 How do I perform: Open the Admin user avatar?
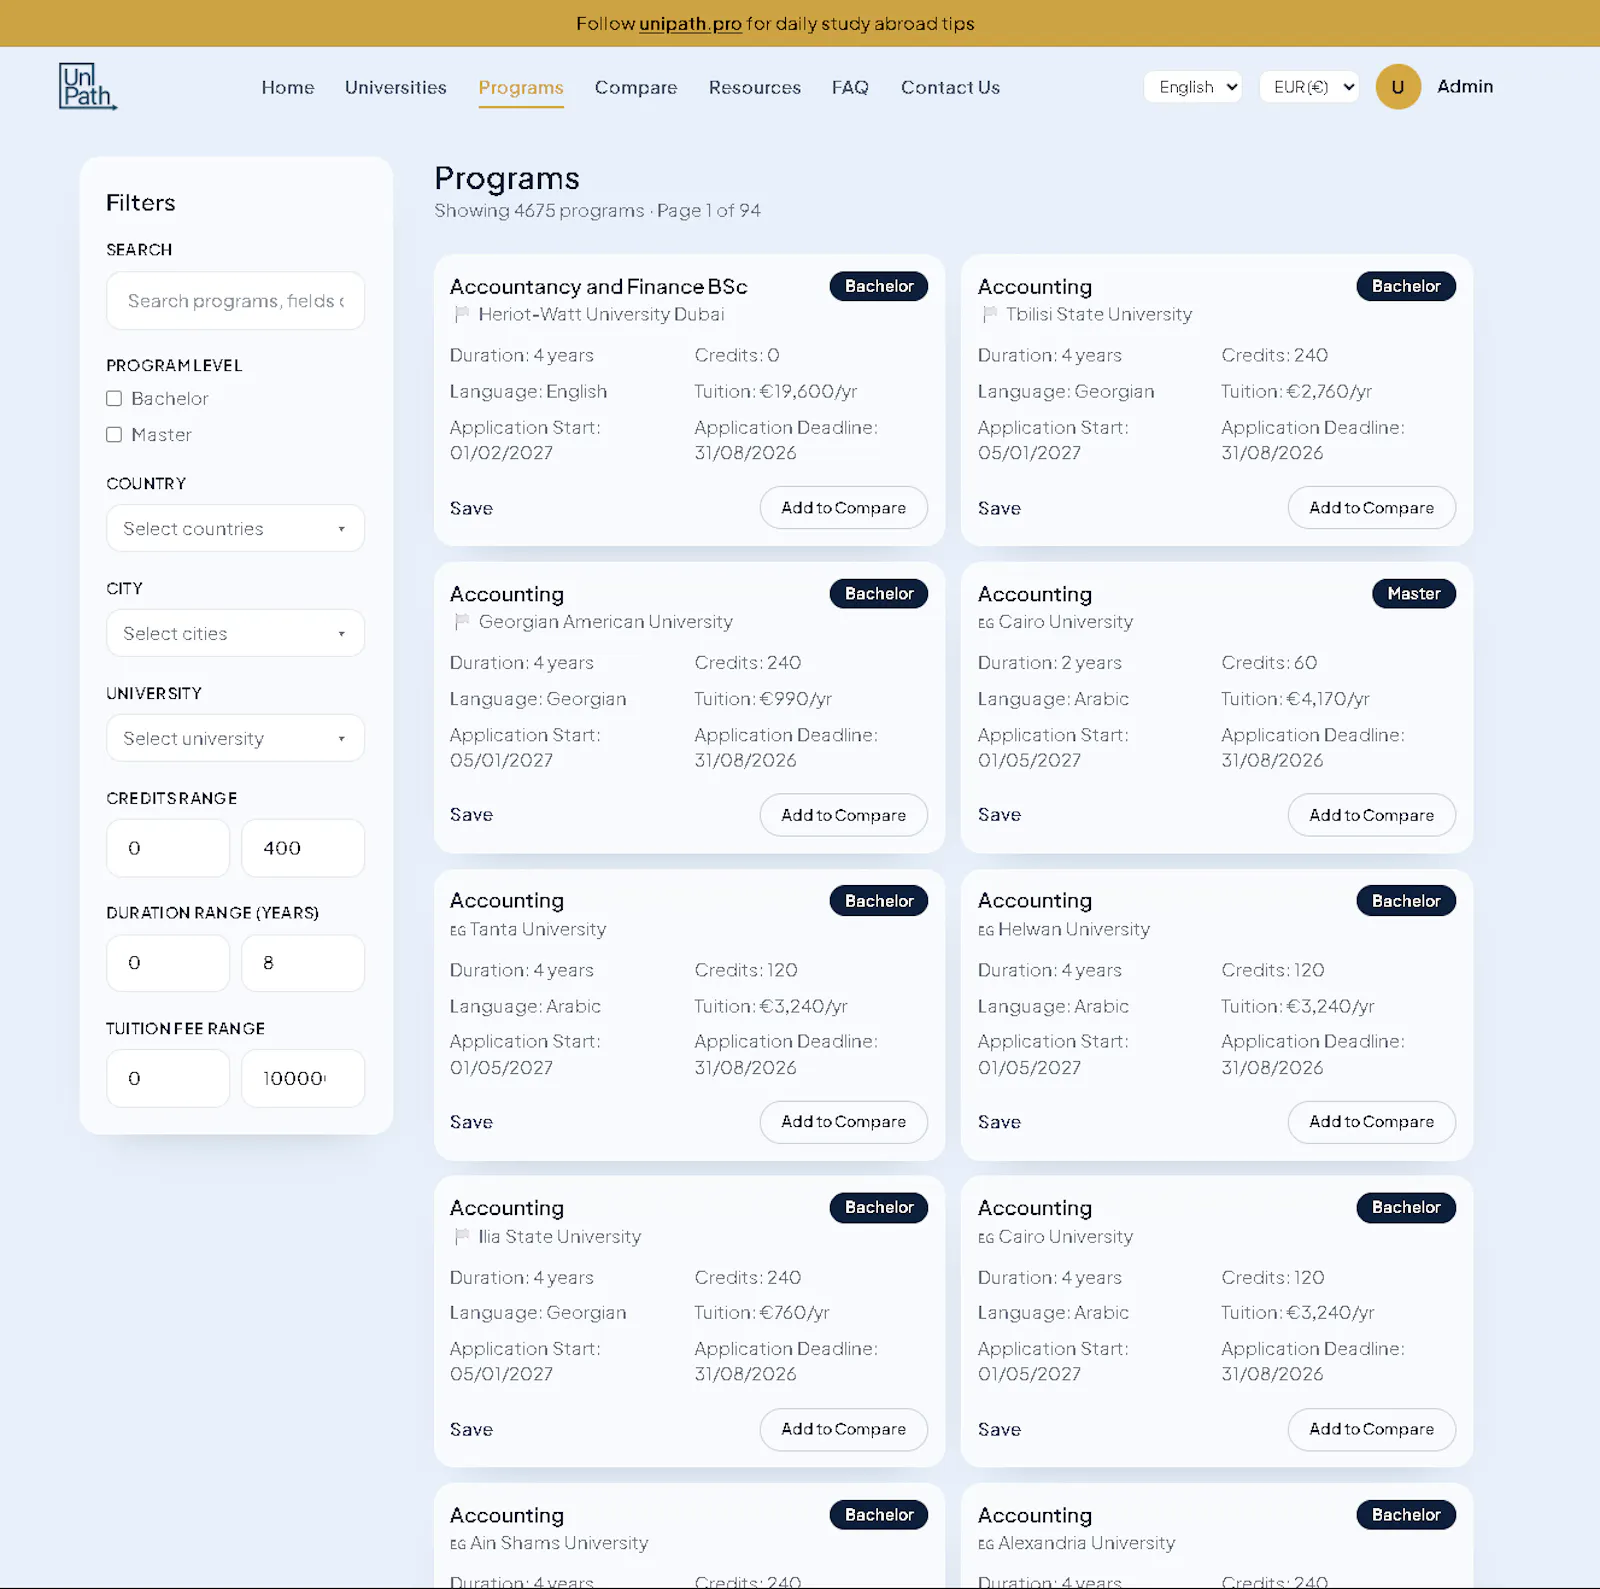[1398, 87]
